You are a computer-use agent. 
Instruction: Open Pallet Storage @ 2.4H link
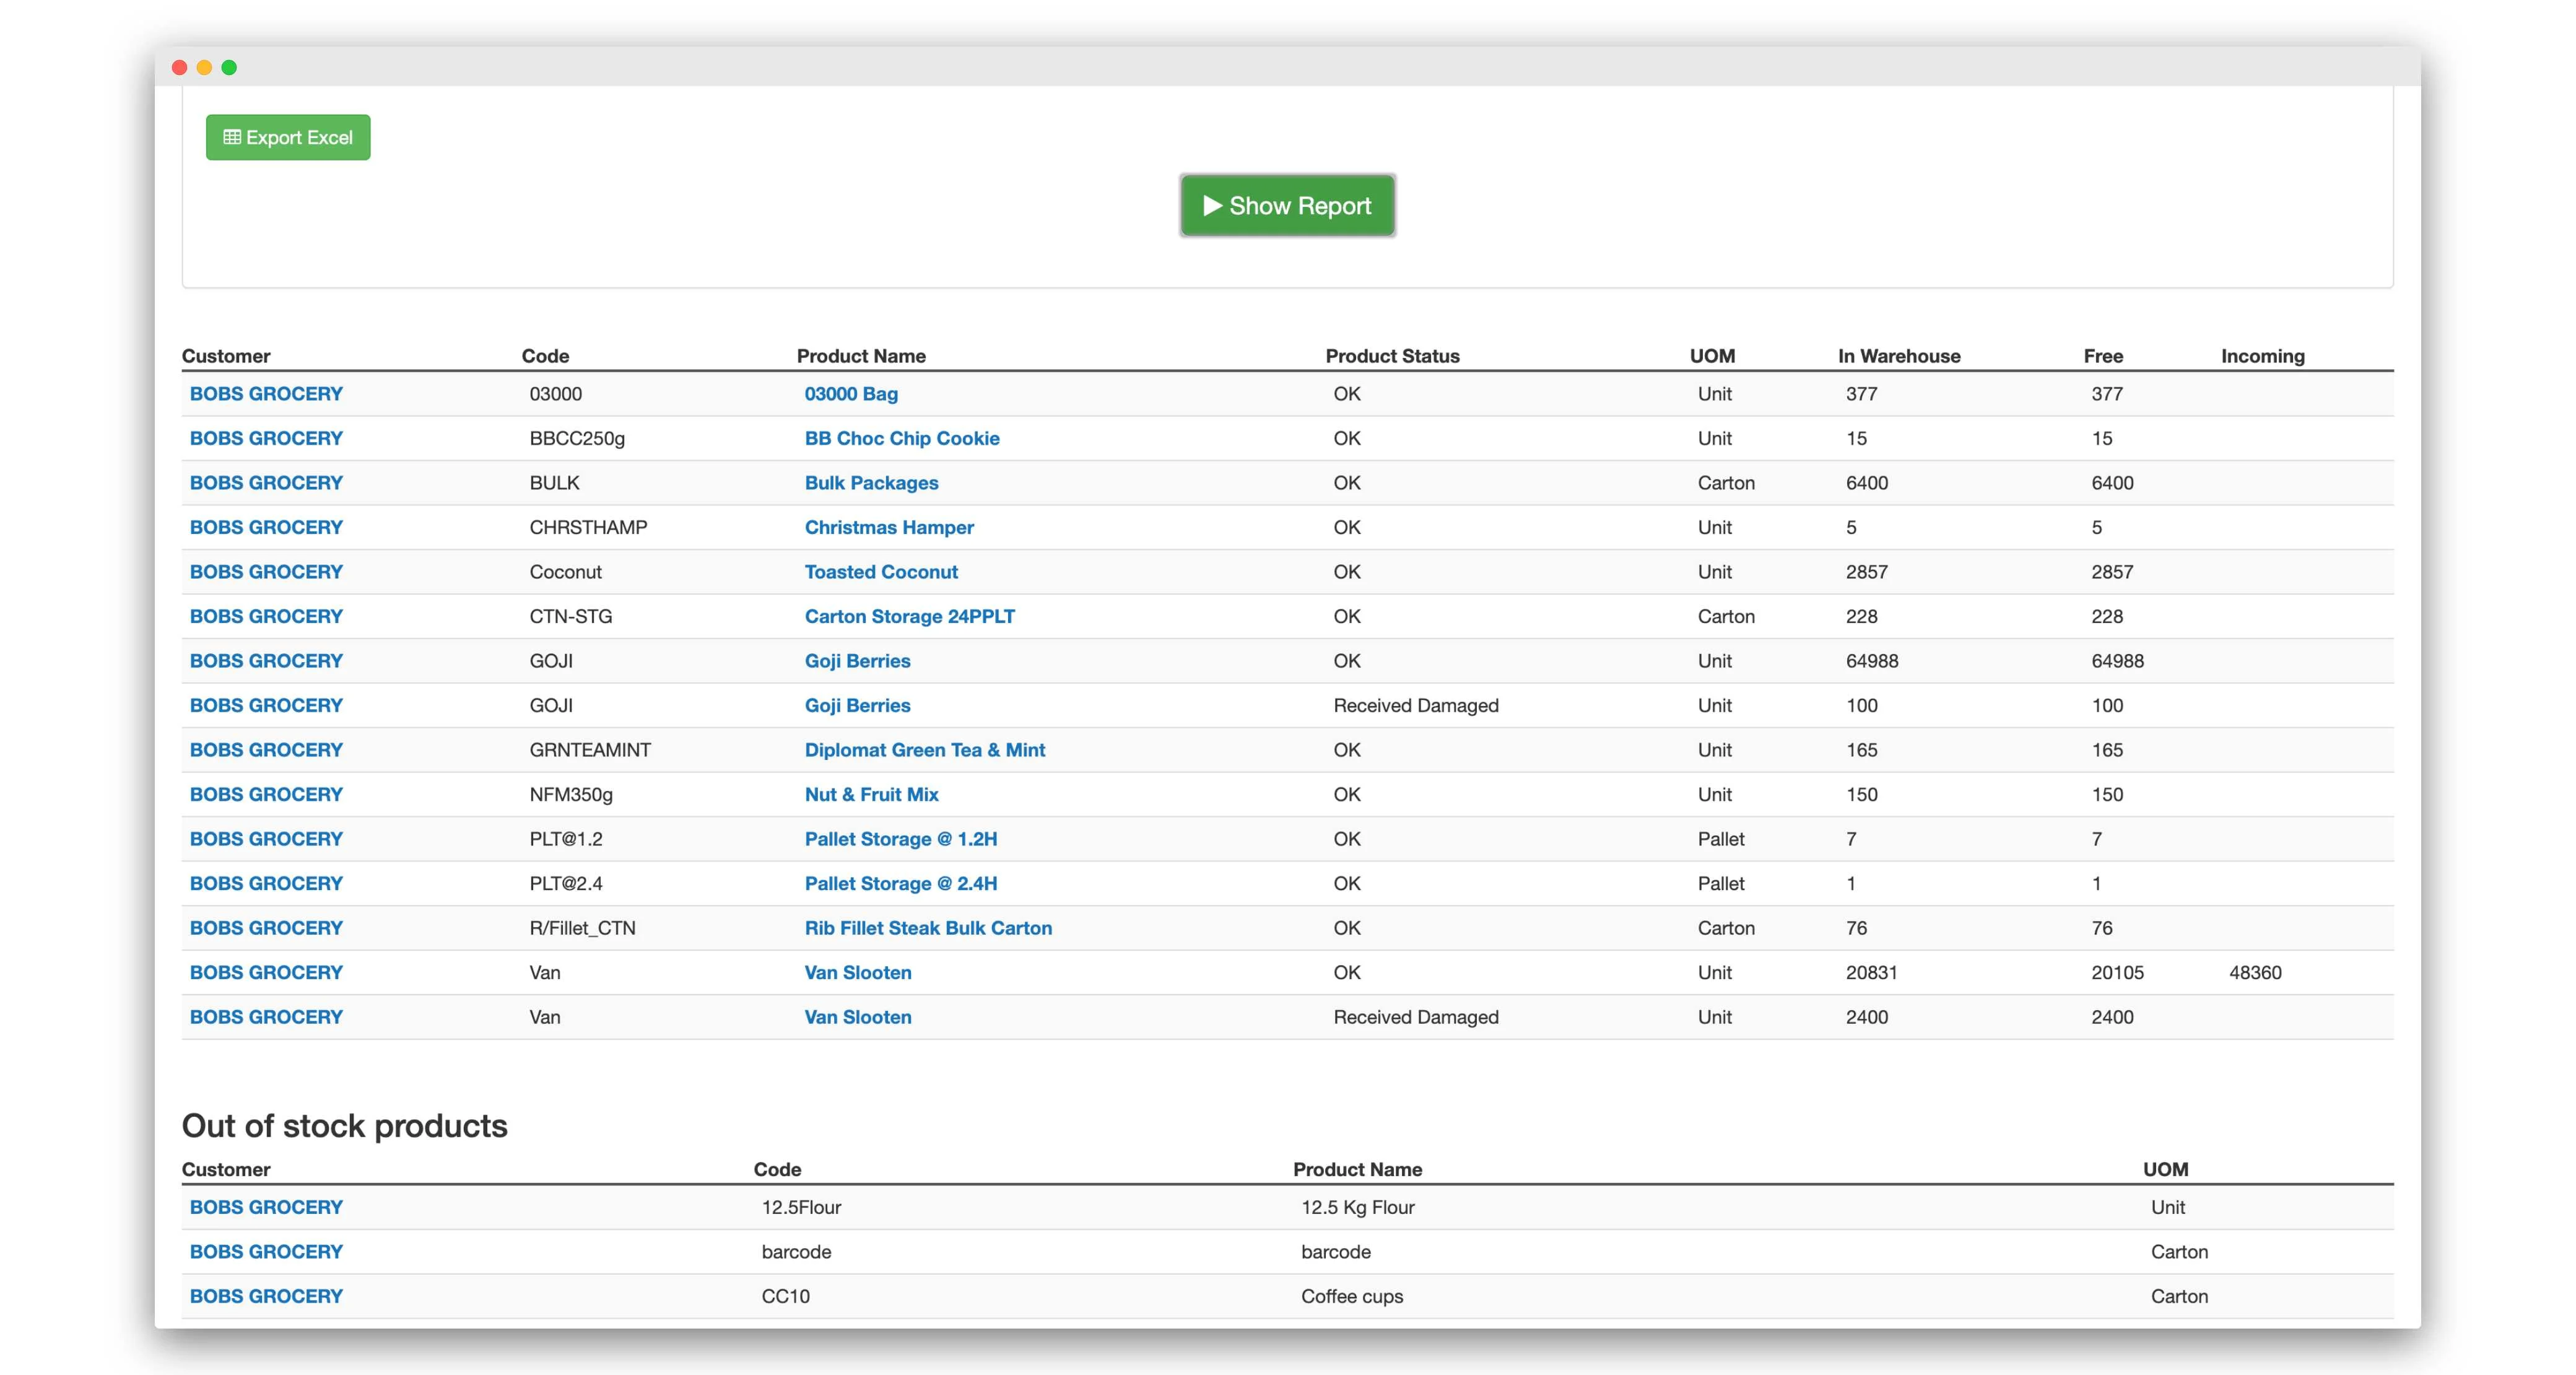point(900,883)
